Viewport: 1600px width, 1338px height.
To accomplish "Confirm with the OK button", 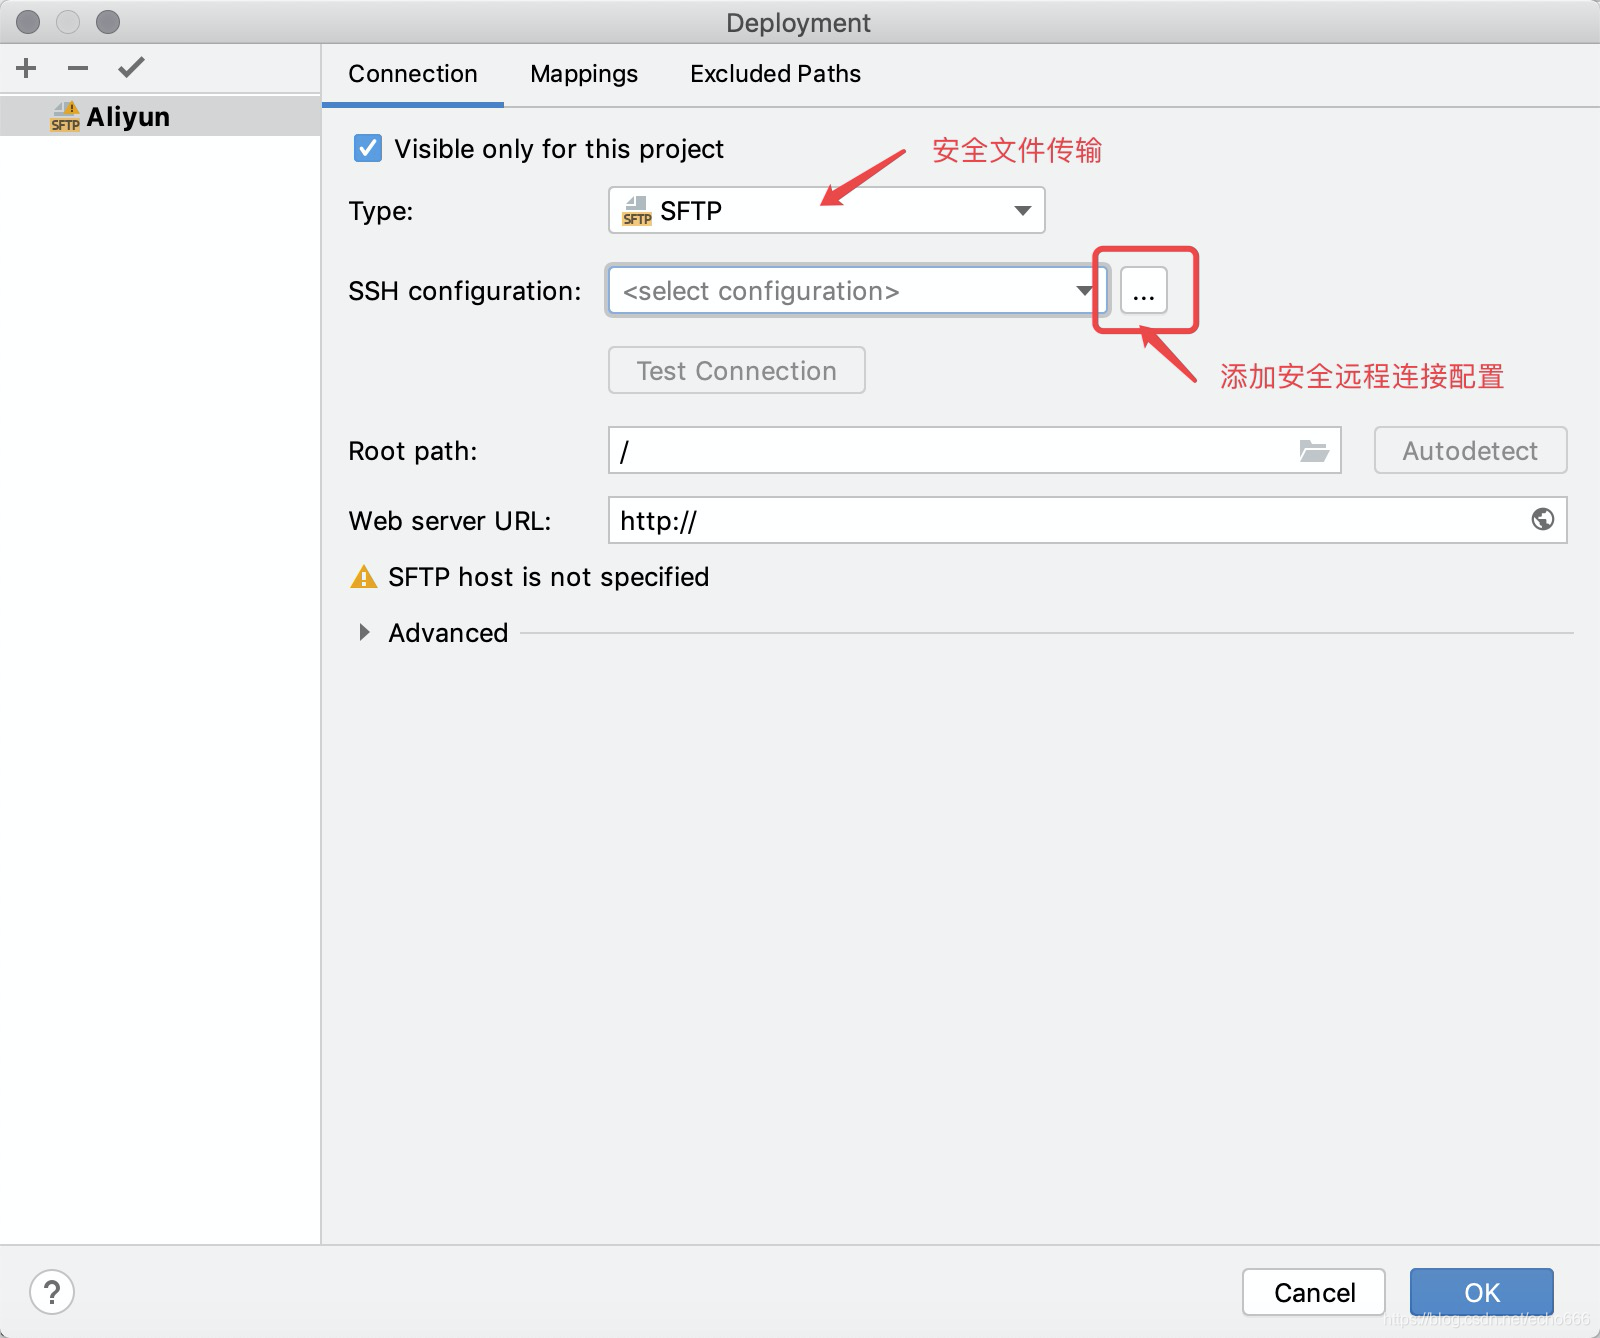I will click(1482, 1292).
